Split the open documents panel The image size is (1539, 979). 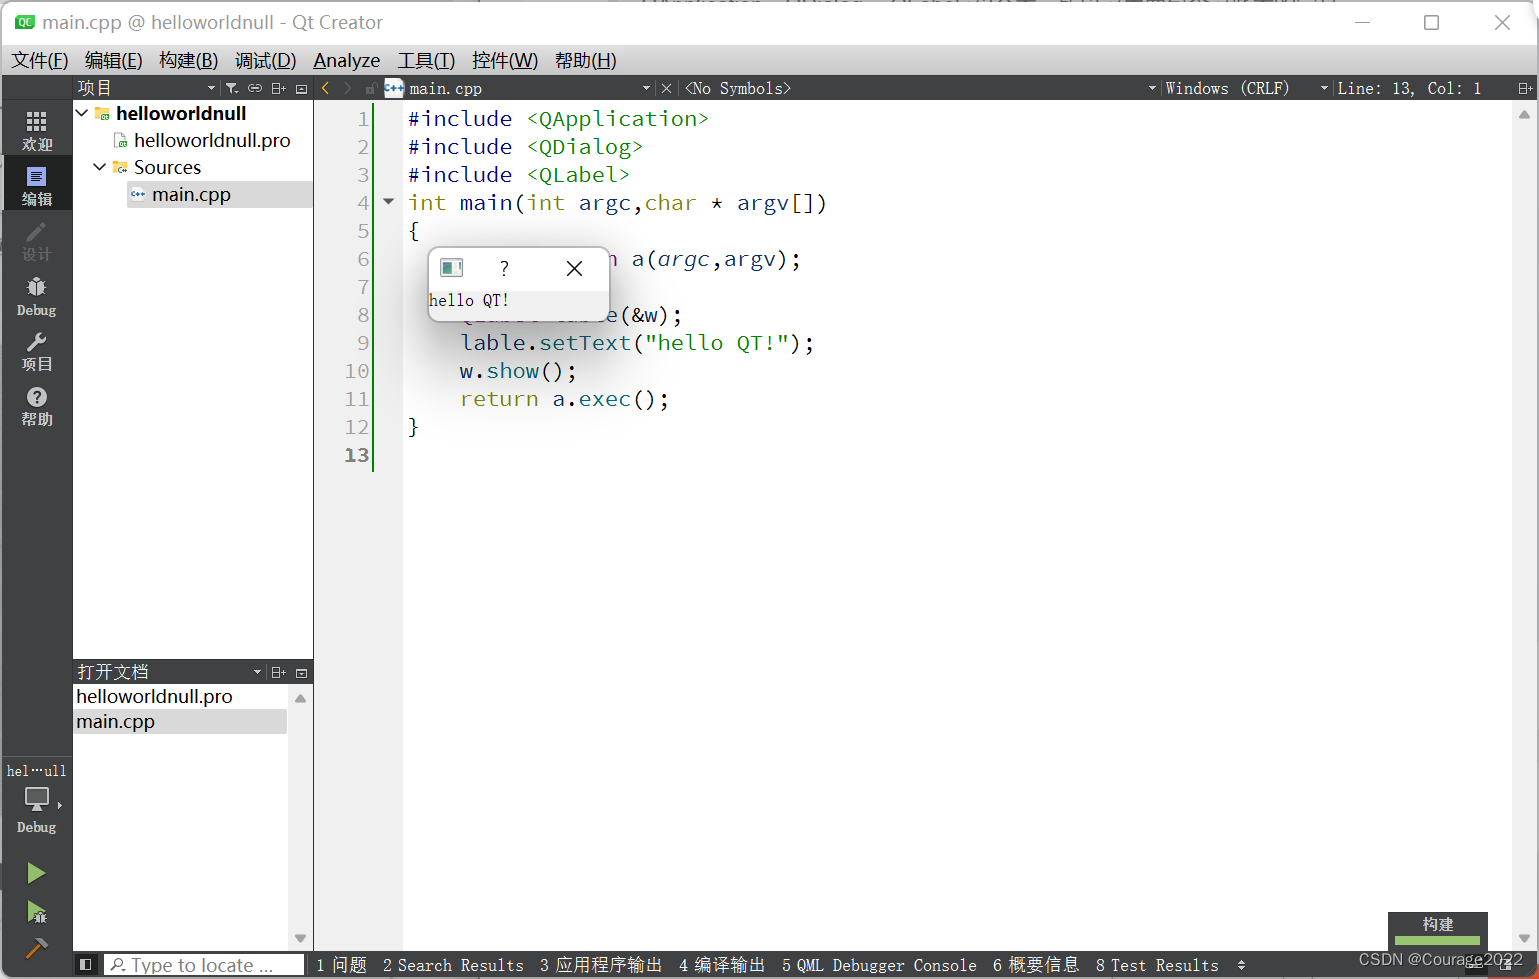pyautogui.click(x=279, y=672)
